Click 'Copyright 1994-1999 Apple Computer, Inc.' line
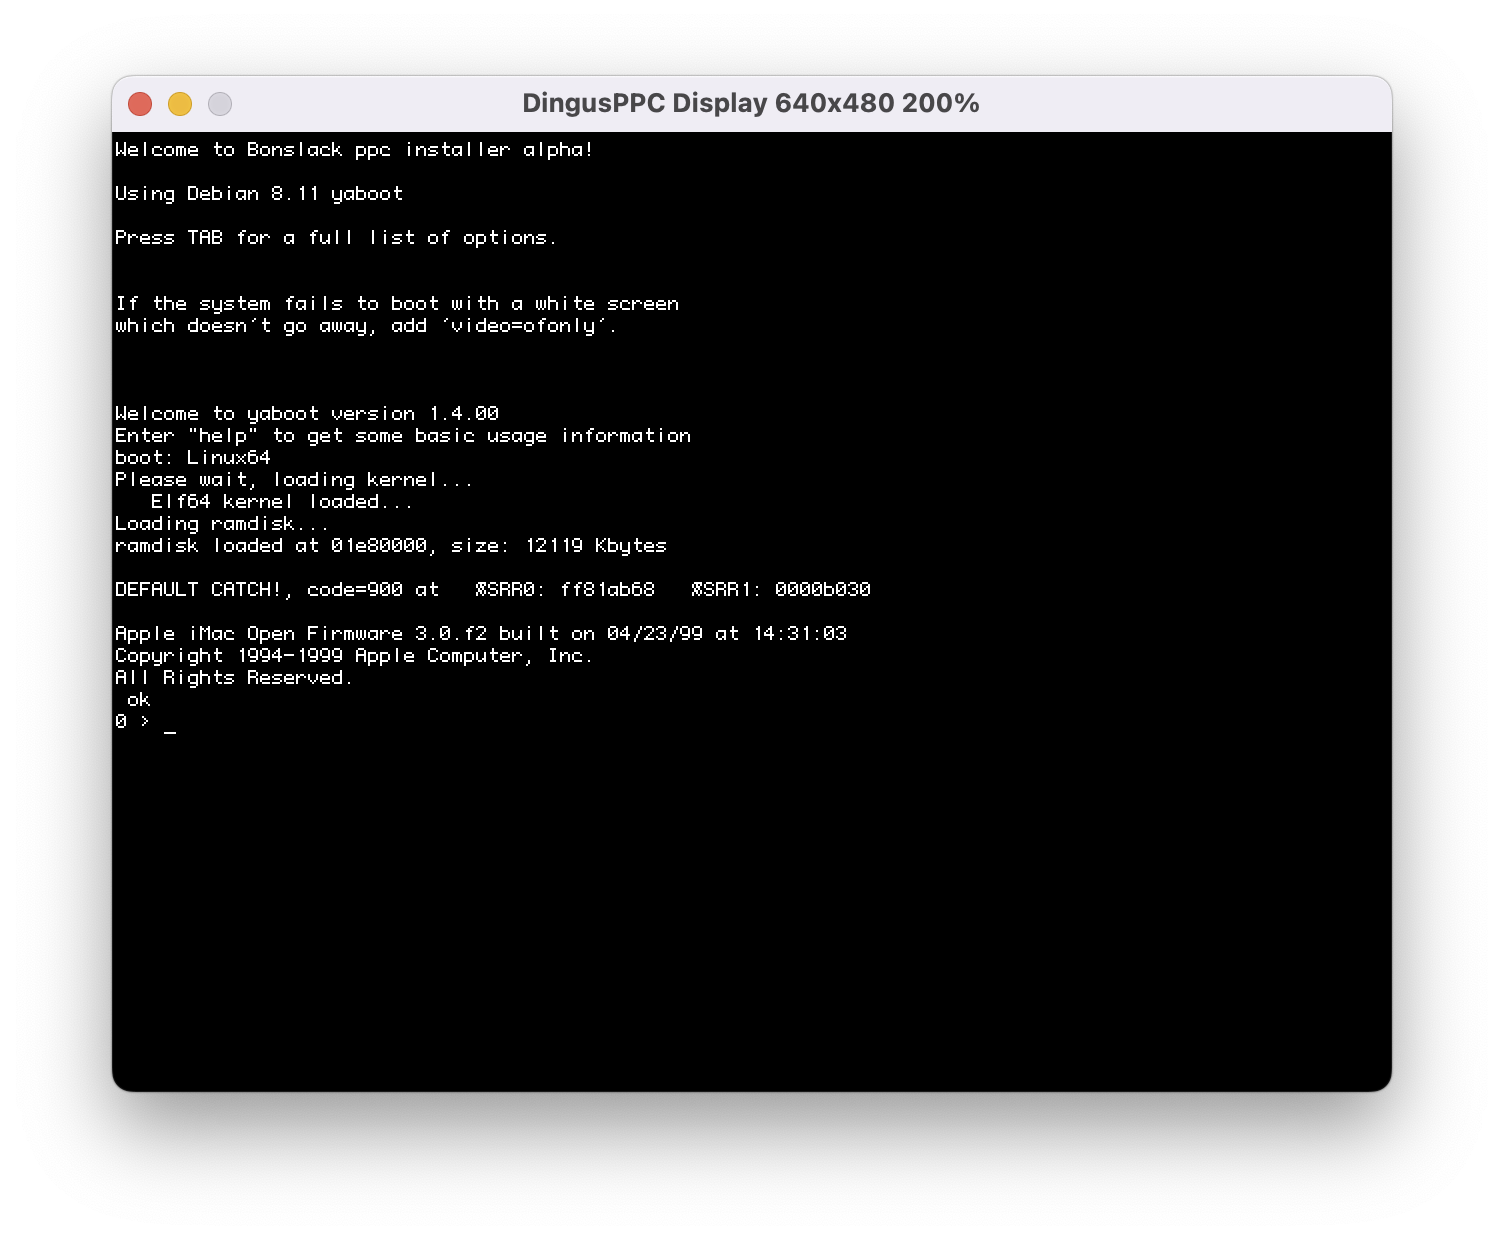The height and width of the screenshot is (1240, 1504). pyautogui.click(x=354, y=656)
